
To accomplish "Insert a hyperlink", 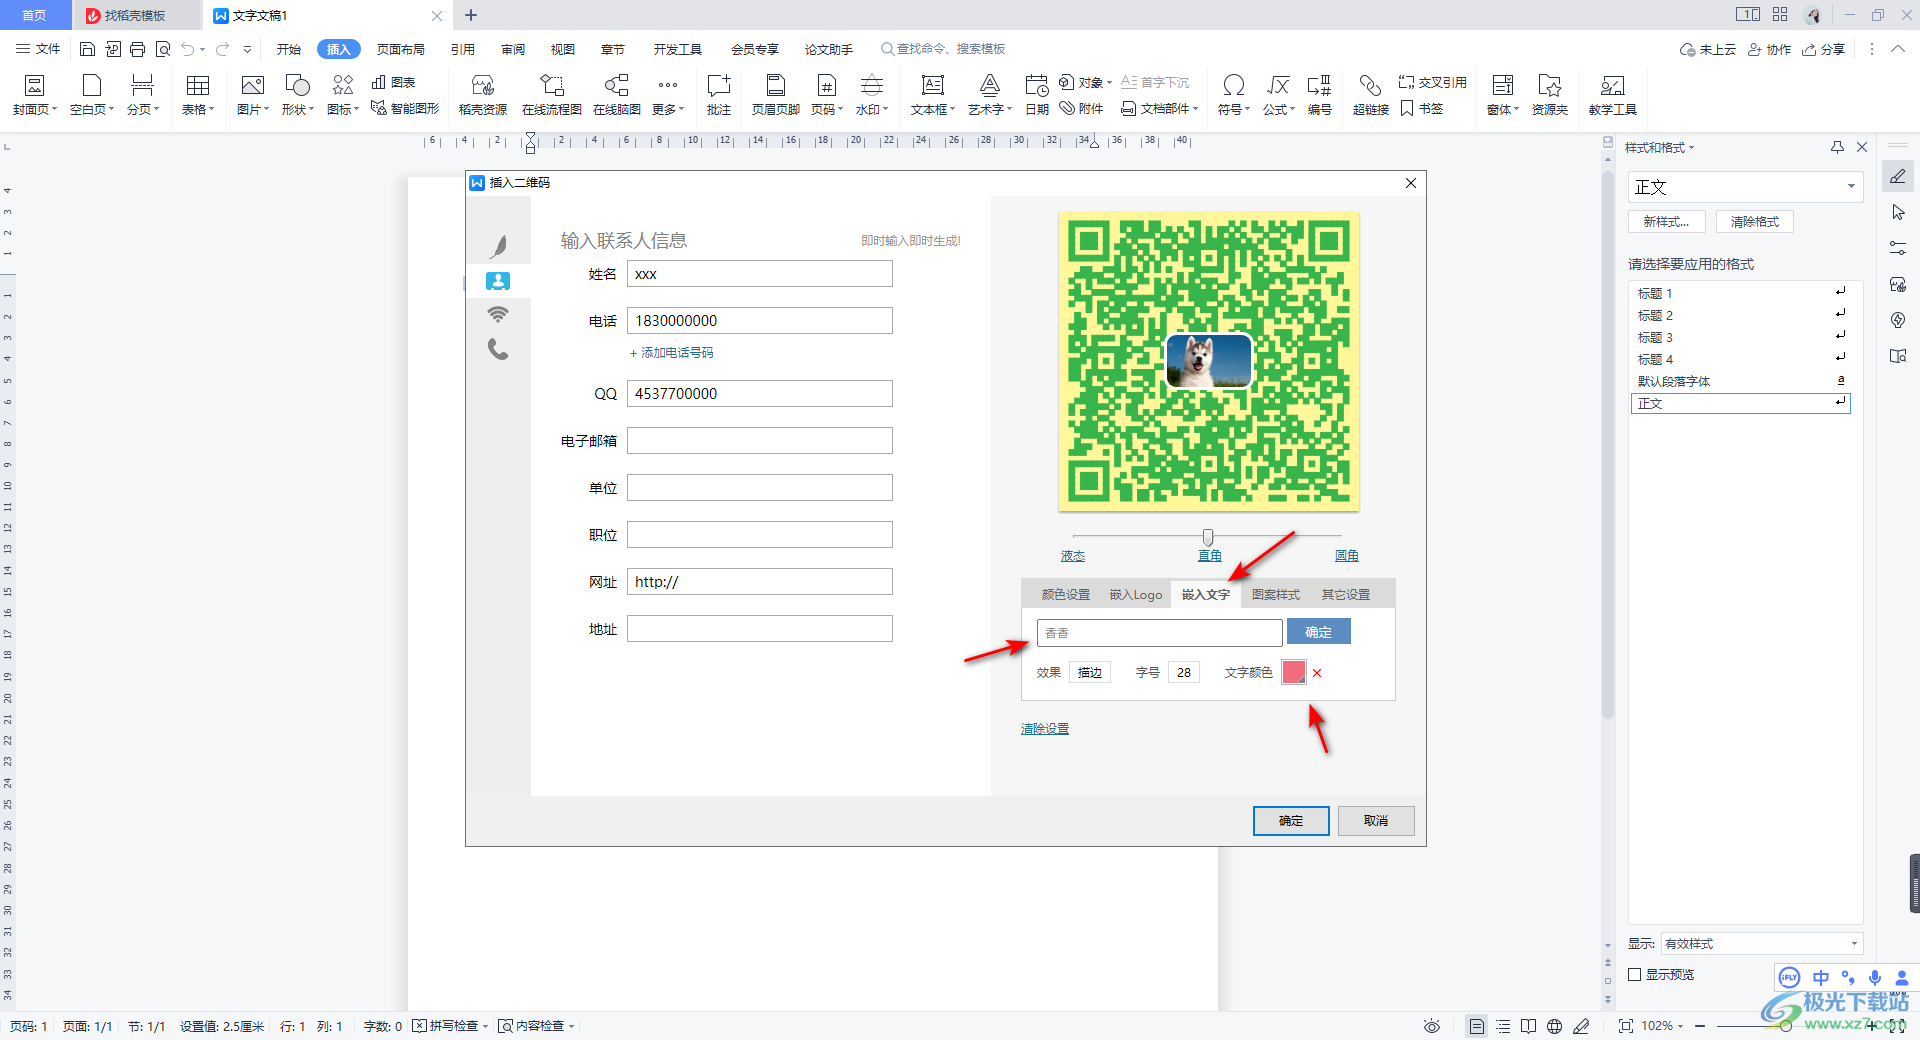I will click(x=1371, y=95).
